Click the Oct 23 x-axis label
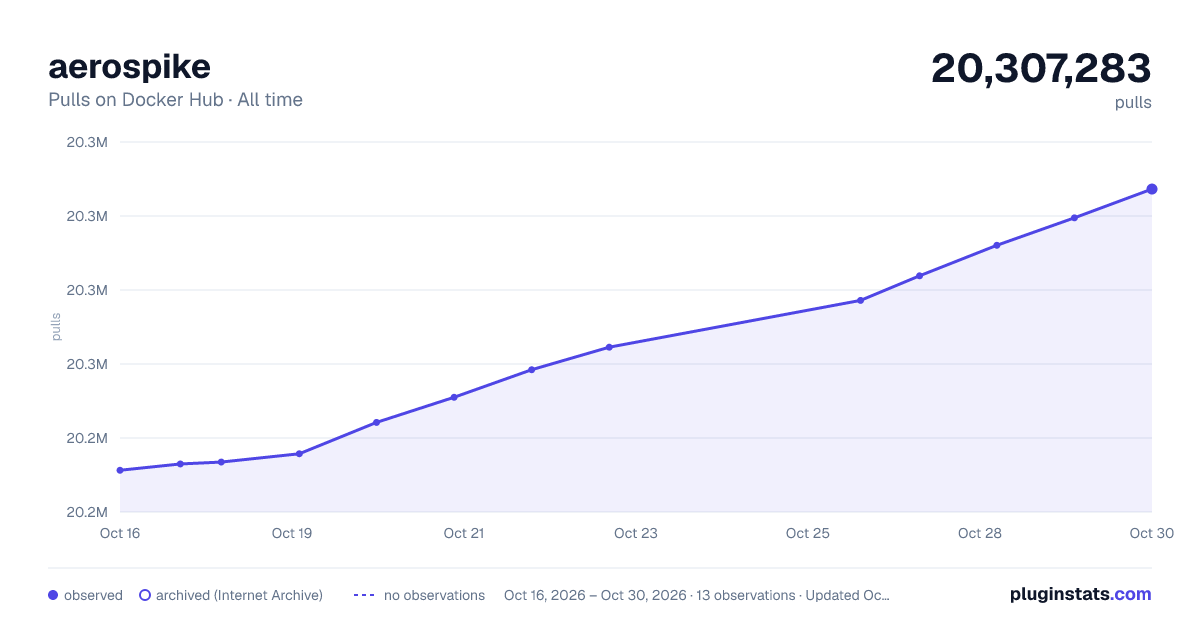Image resolution: width=1200 pixels, height=630 pixels. [x=636, y=533]
